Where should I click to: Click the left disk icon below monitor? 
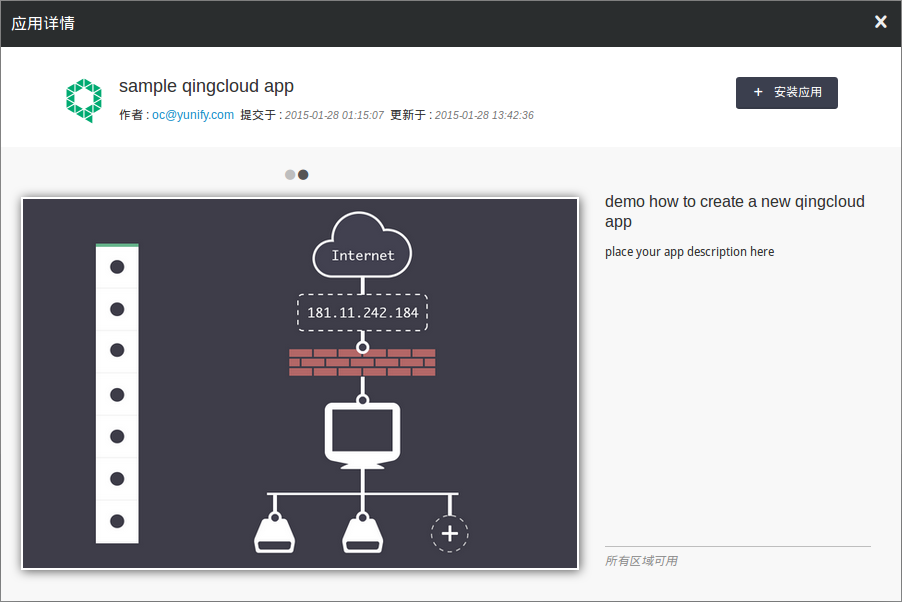274,533
